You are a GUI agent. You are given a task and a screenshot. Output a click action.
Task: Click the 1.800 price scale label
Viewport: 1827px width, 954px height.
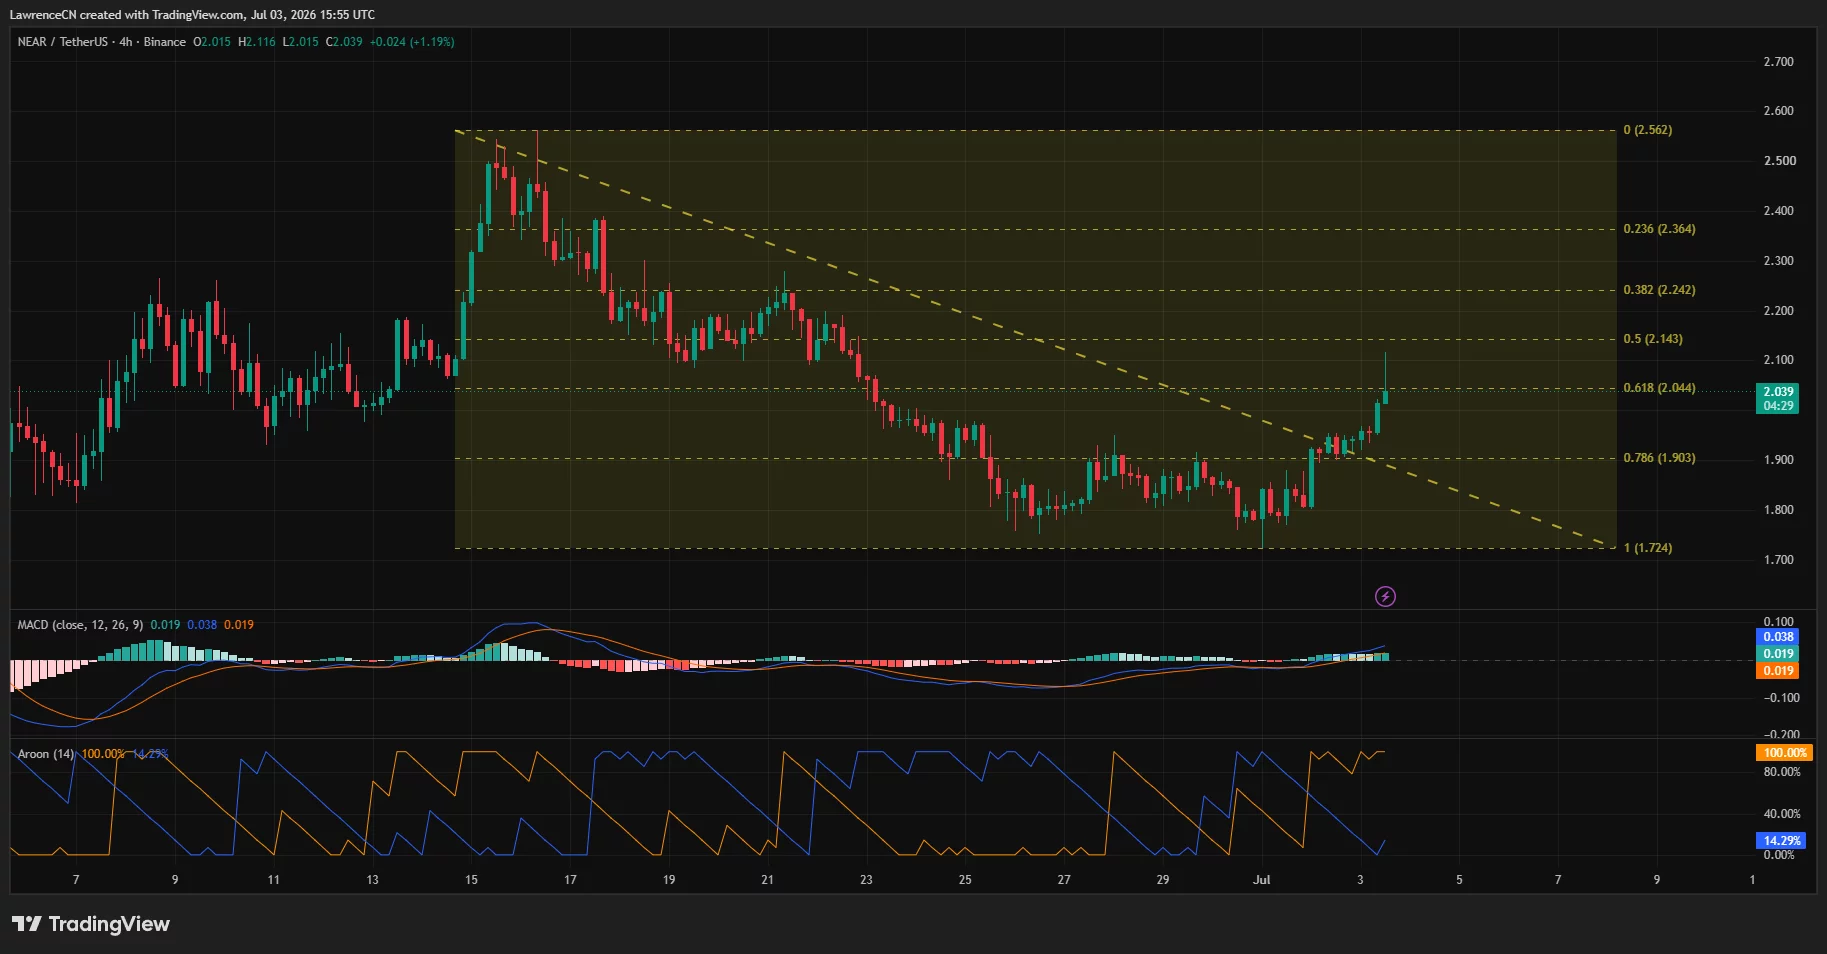[1778, 510]
